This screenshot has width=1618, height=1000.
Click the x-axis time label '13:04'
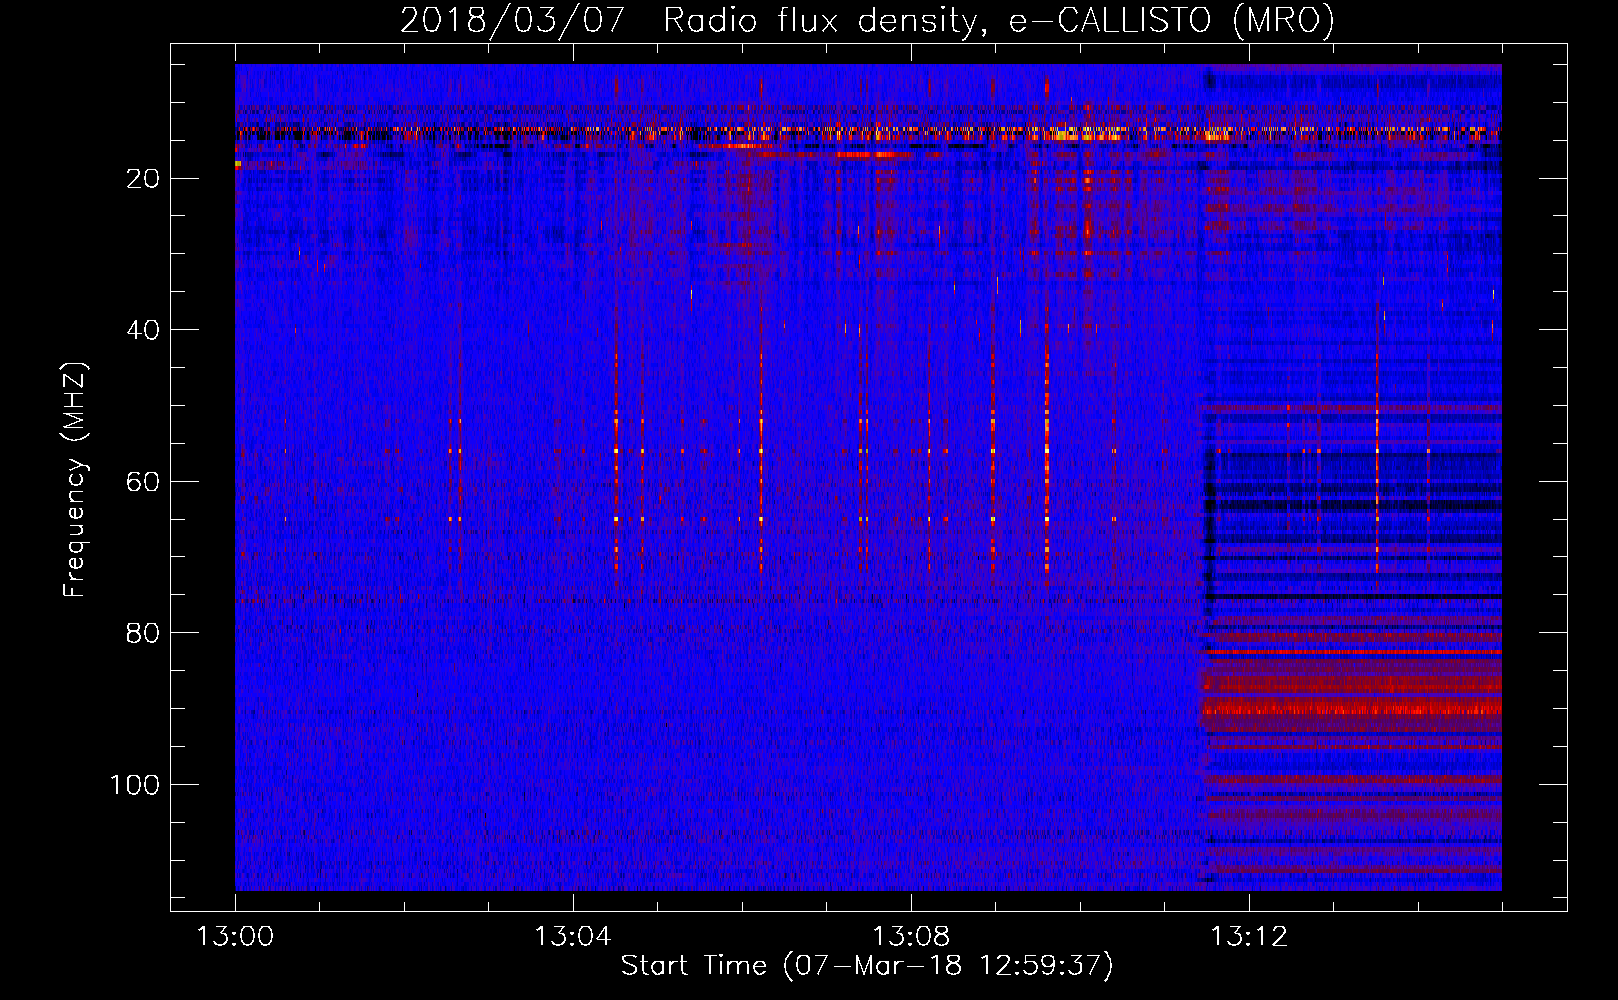point(572,937)
